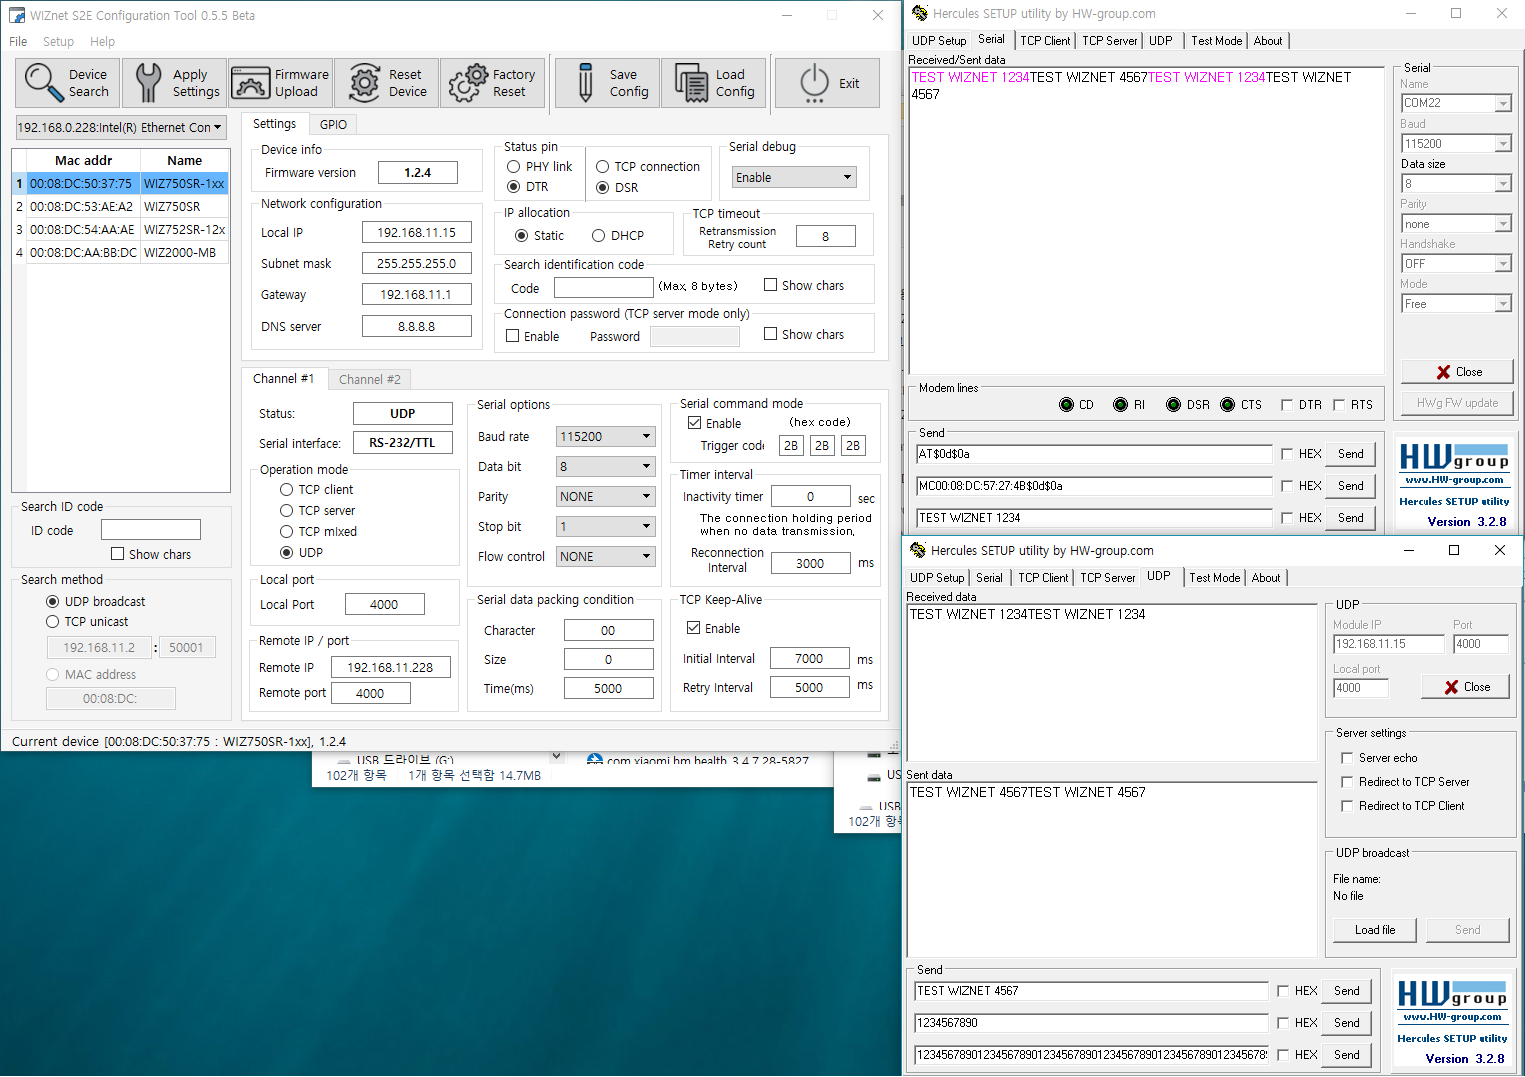The width and height of the screenshot is (1525, 1077).
Task: Select the WIZ750SR device row
Action: click(121, 207)
